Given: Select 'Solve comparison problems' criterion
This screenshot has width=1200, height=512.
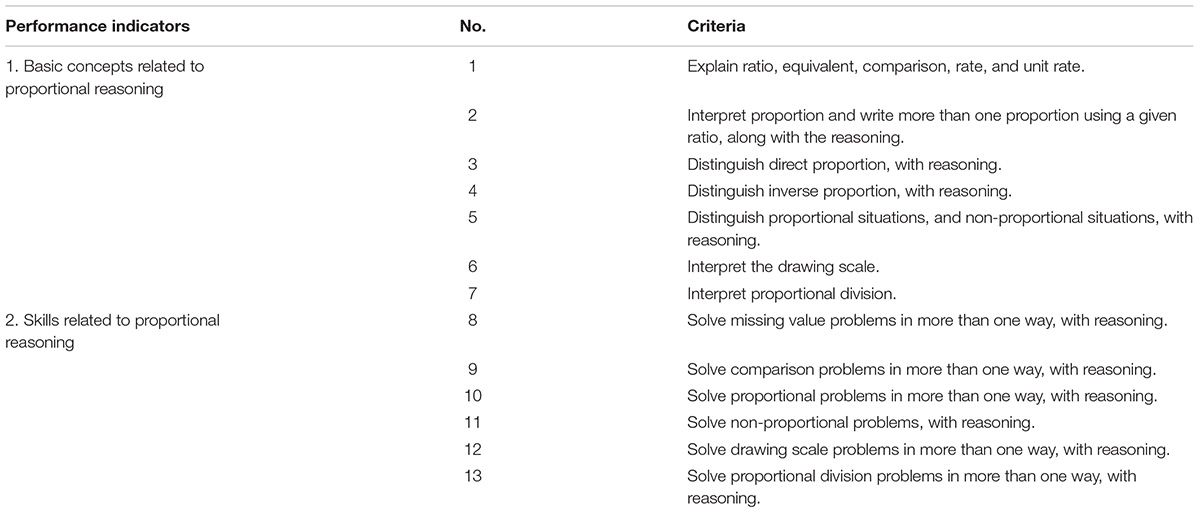Looking at the screenshot, I should [x=921, y=370].
